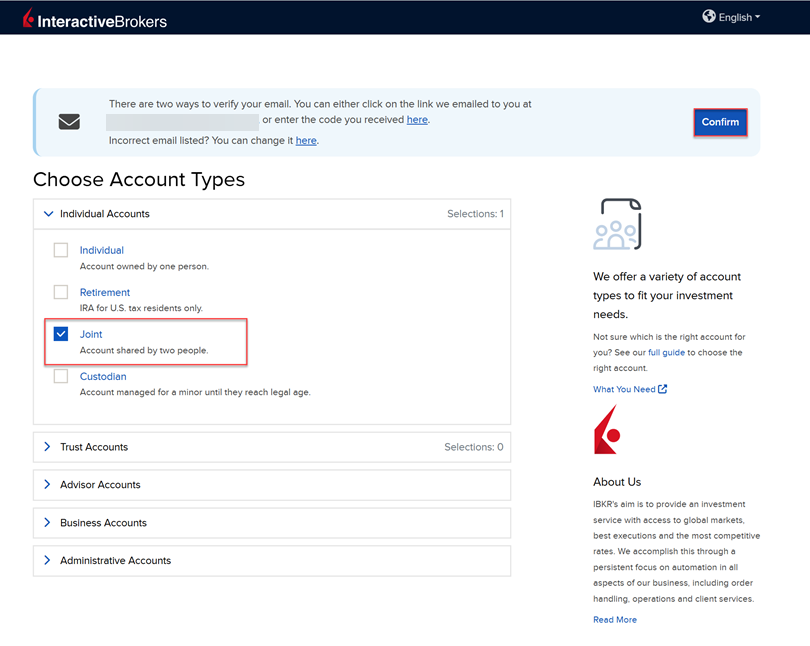Expand the Trust Accounts section

(x=93, y=447)
